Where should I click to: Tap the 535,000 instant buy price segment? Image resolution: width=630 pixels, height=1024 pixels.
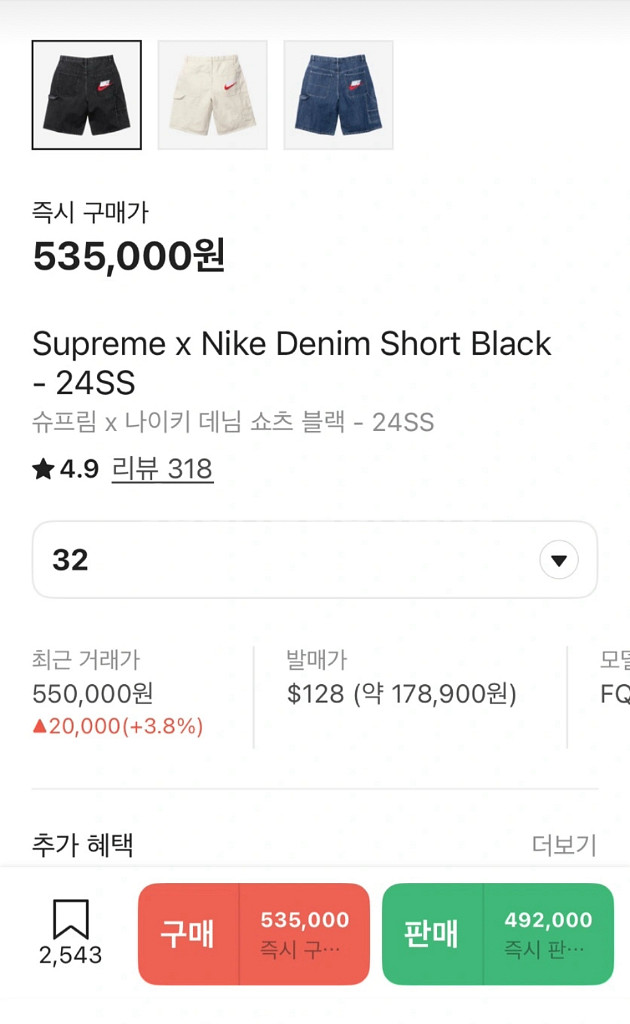pos(305,933)
